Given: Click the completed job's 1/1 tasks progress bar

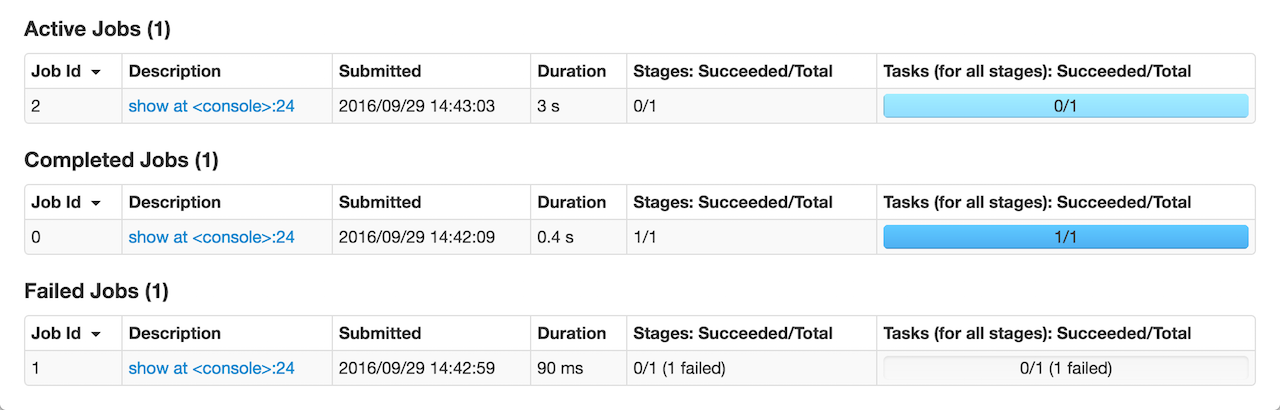Looking at the screenshot, I should (1065, 237).
